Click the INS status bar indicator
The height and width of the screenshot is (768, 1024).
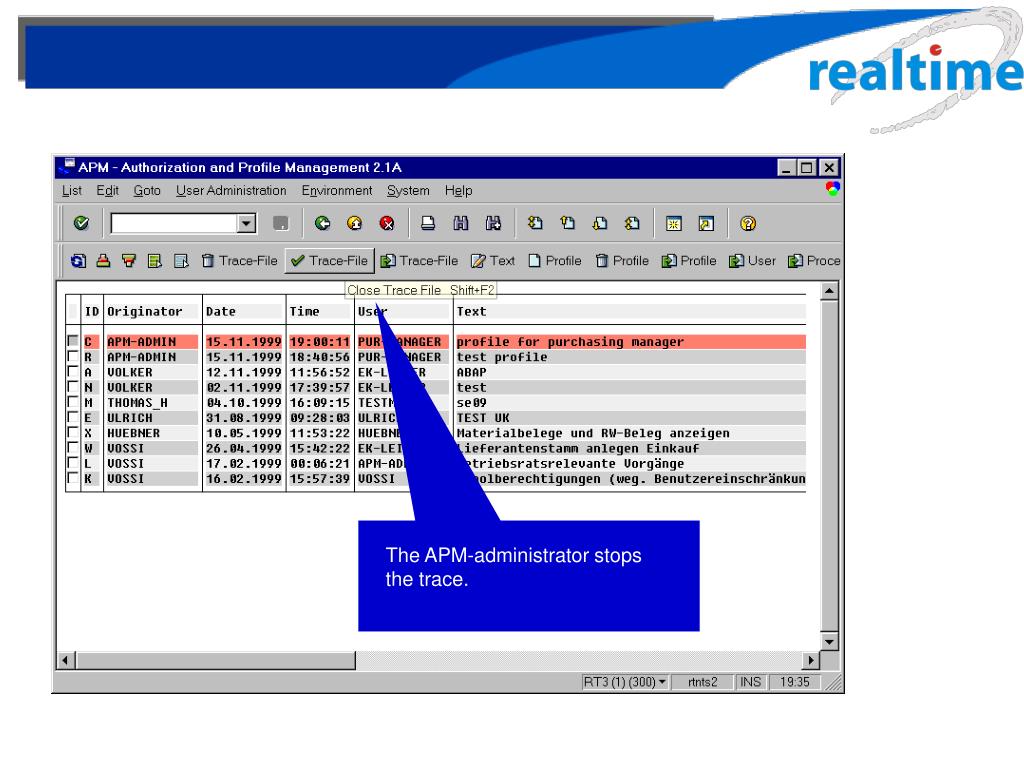(x=750, y=682)
